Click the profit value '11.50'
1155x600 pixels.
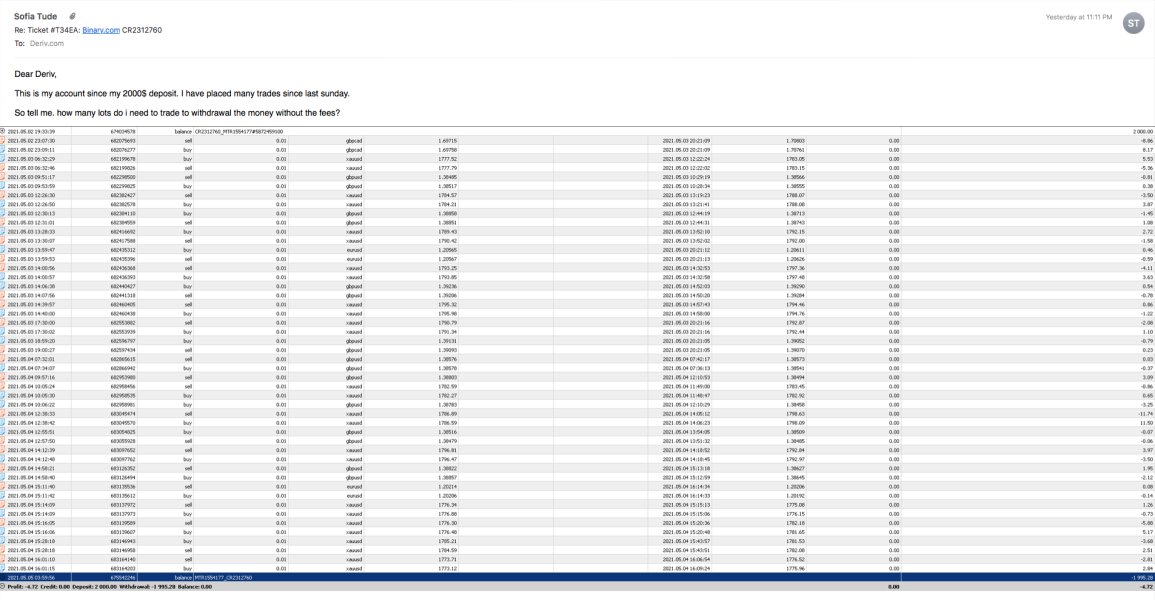pos(1147,423)
